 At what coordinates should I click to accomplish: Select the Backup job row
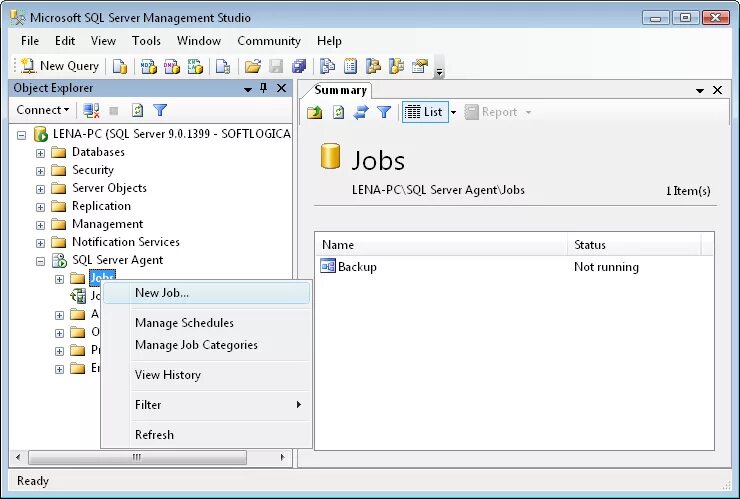[x=514, y=267]
